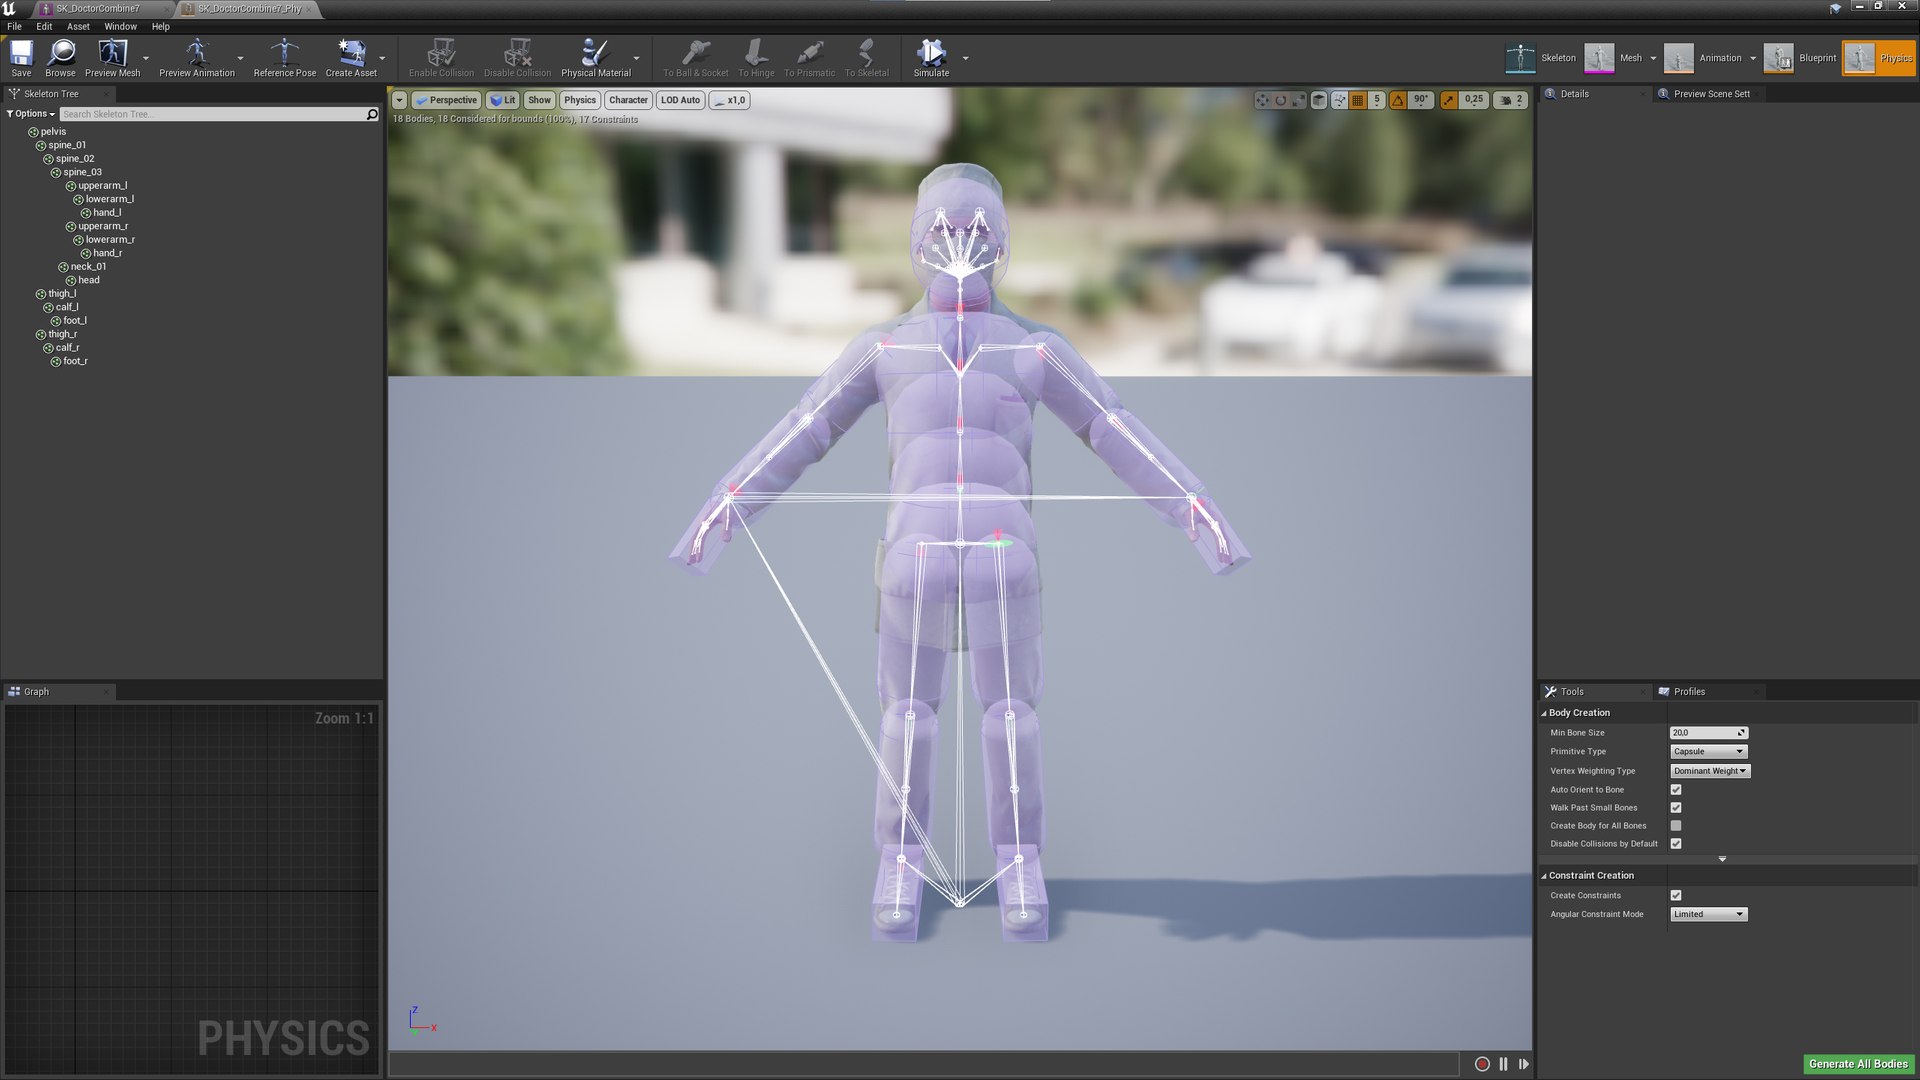Open Skeleton Tree Options dropdown
Viewport: 1920px width, 1080px height.
click(31, 114)
